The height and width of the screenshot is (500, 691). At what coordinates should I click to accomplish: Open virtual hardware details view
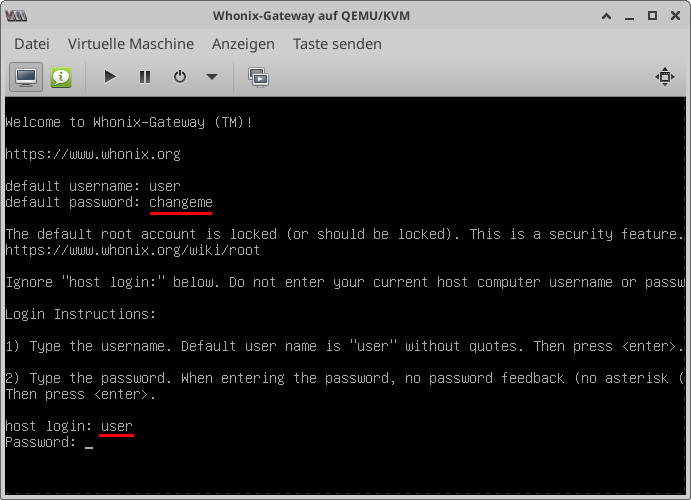click(61, 77)
